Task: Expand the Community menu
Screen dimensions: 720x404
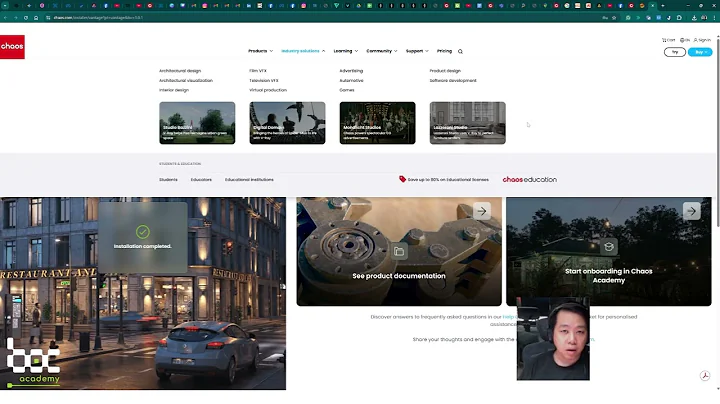Action: (x=382, y=51)
